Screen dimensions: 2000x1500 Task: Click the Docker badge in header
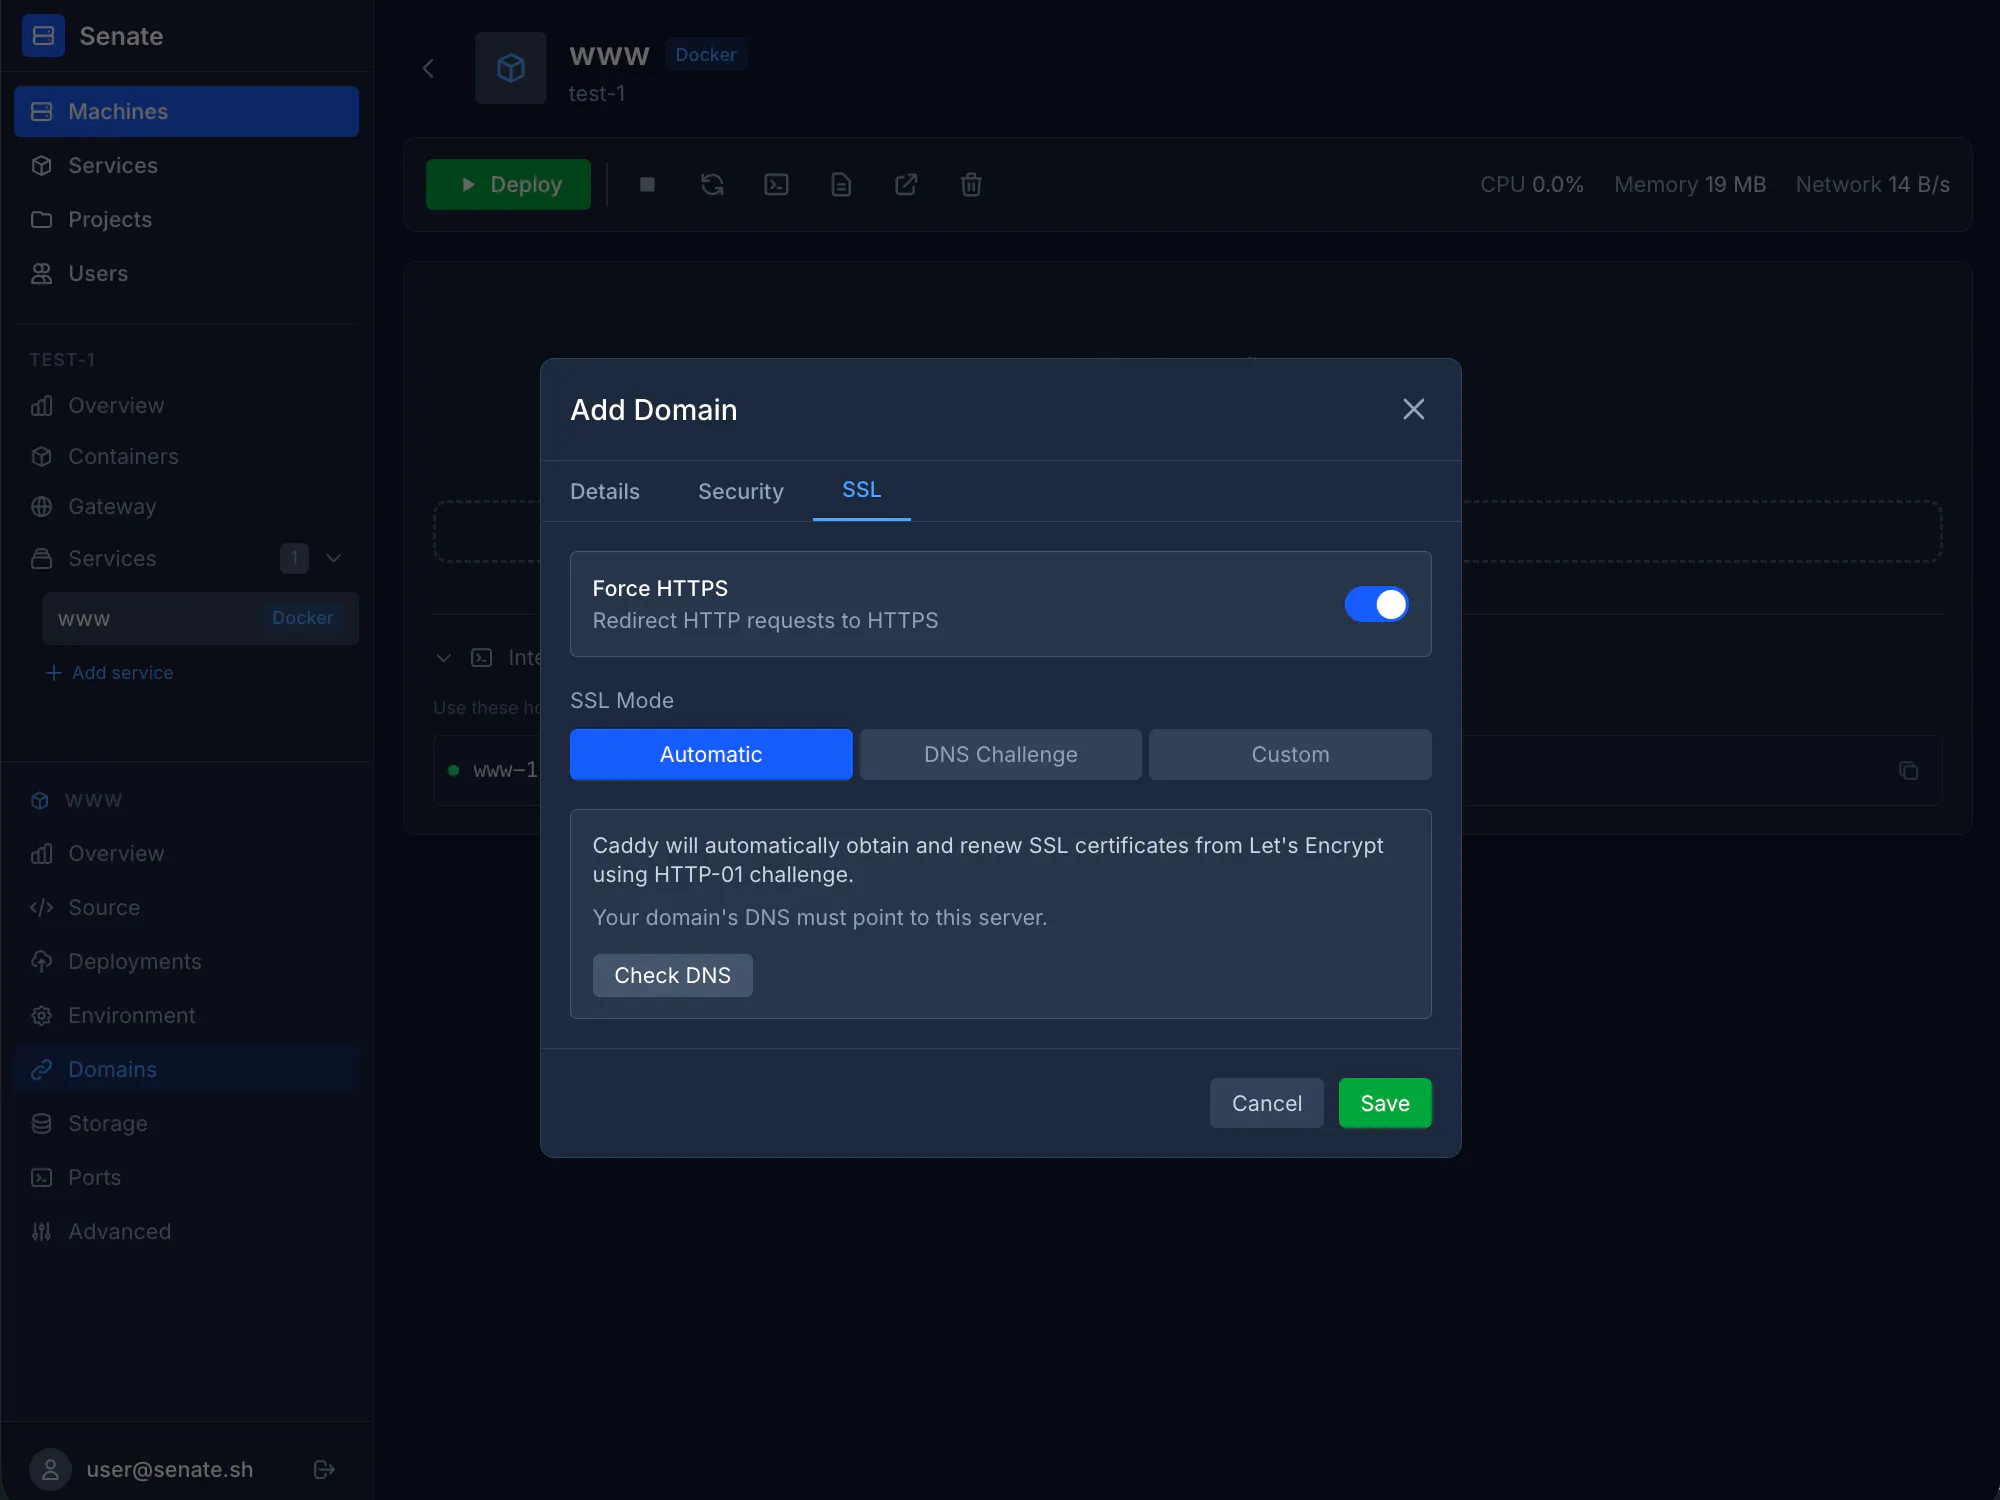coord(706,54)
